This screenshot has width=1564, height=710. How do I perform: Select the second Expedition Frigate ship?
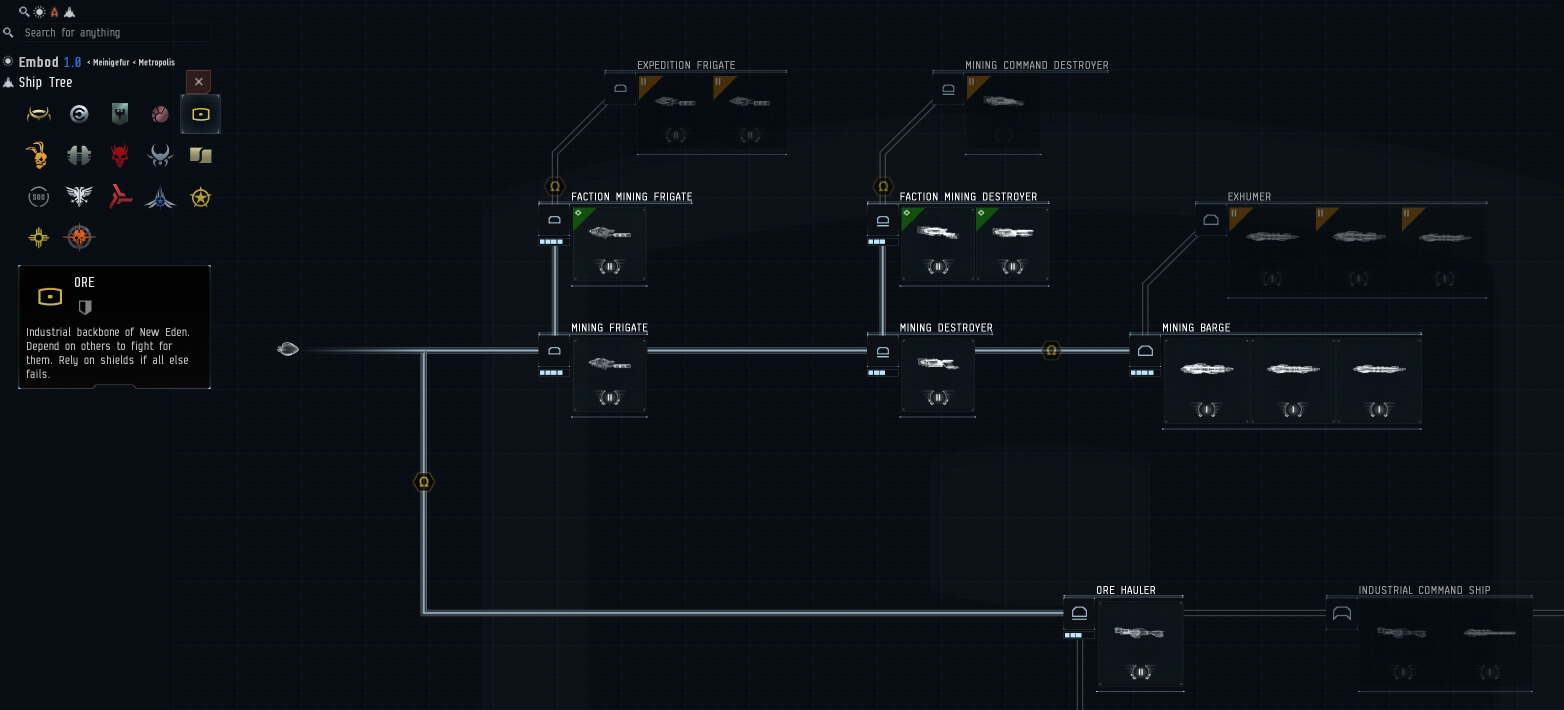(749, 113)
